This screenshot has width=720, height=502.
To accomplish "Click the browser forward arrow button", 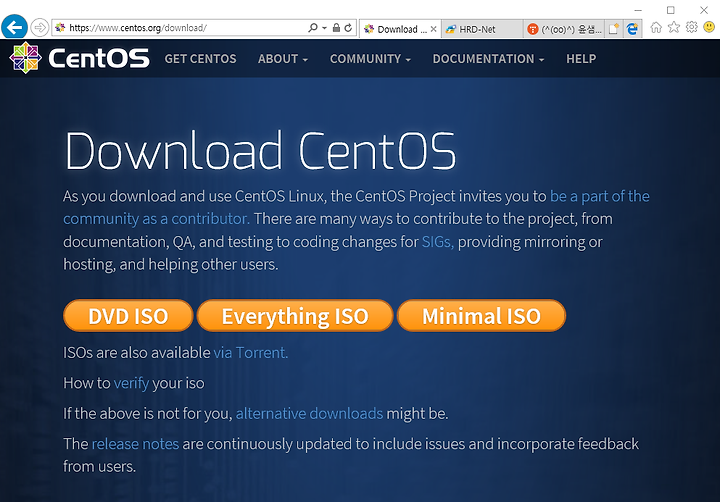I will click(40, 28).
